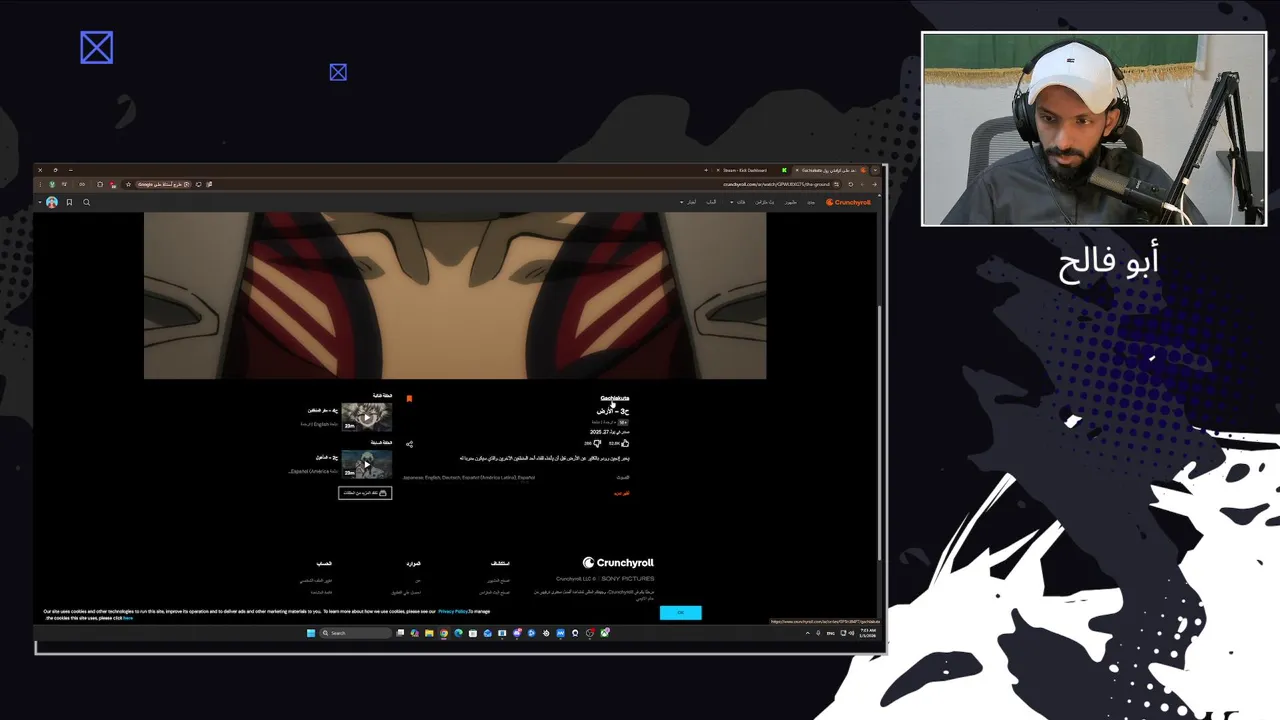
Task: Play the next episode thumbnail
Action: [367, 417]
